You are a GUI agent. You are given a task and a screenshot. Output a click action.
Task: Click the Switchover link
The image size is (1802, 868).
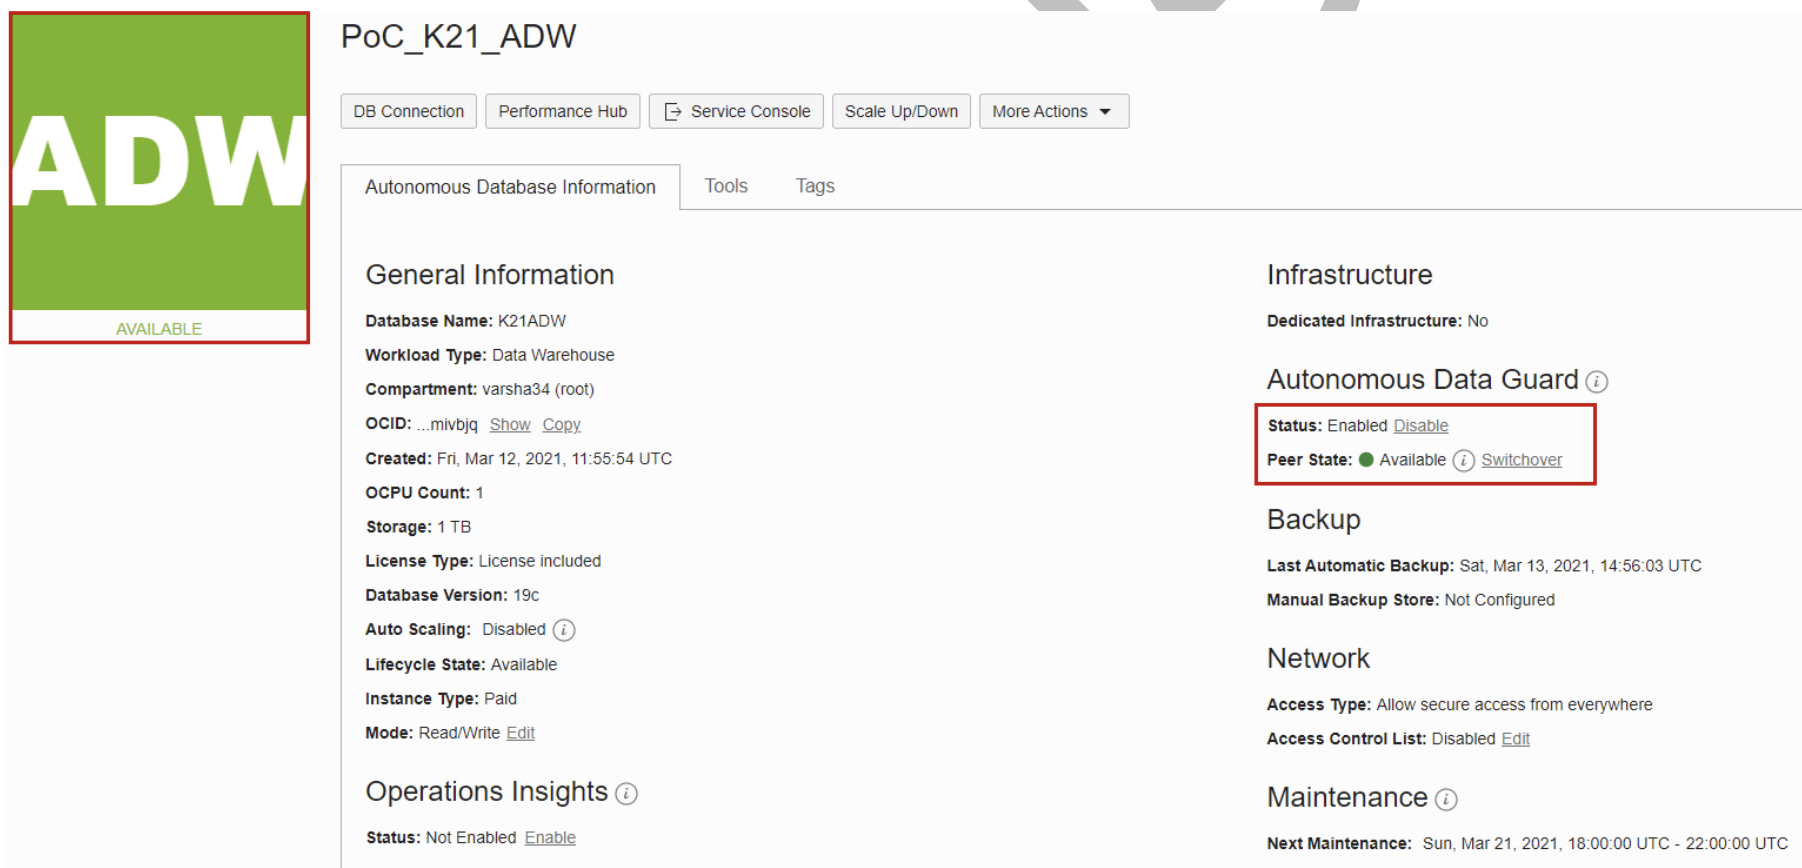(x=1521, y=460)
